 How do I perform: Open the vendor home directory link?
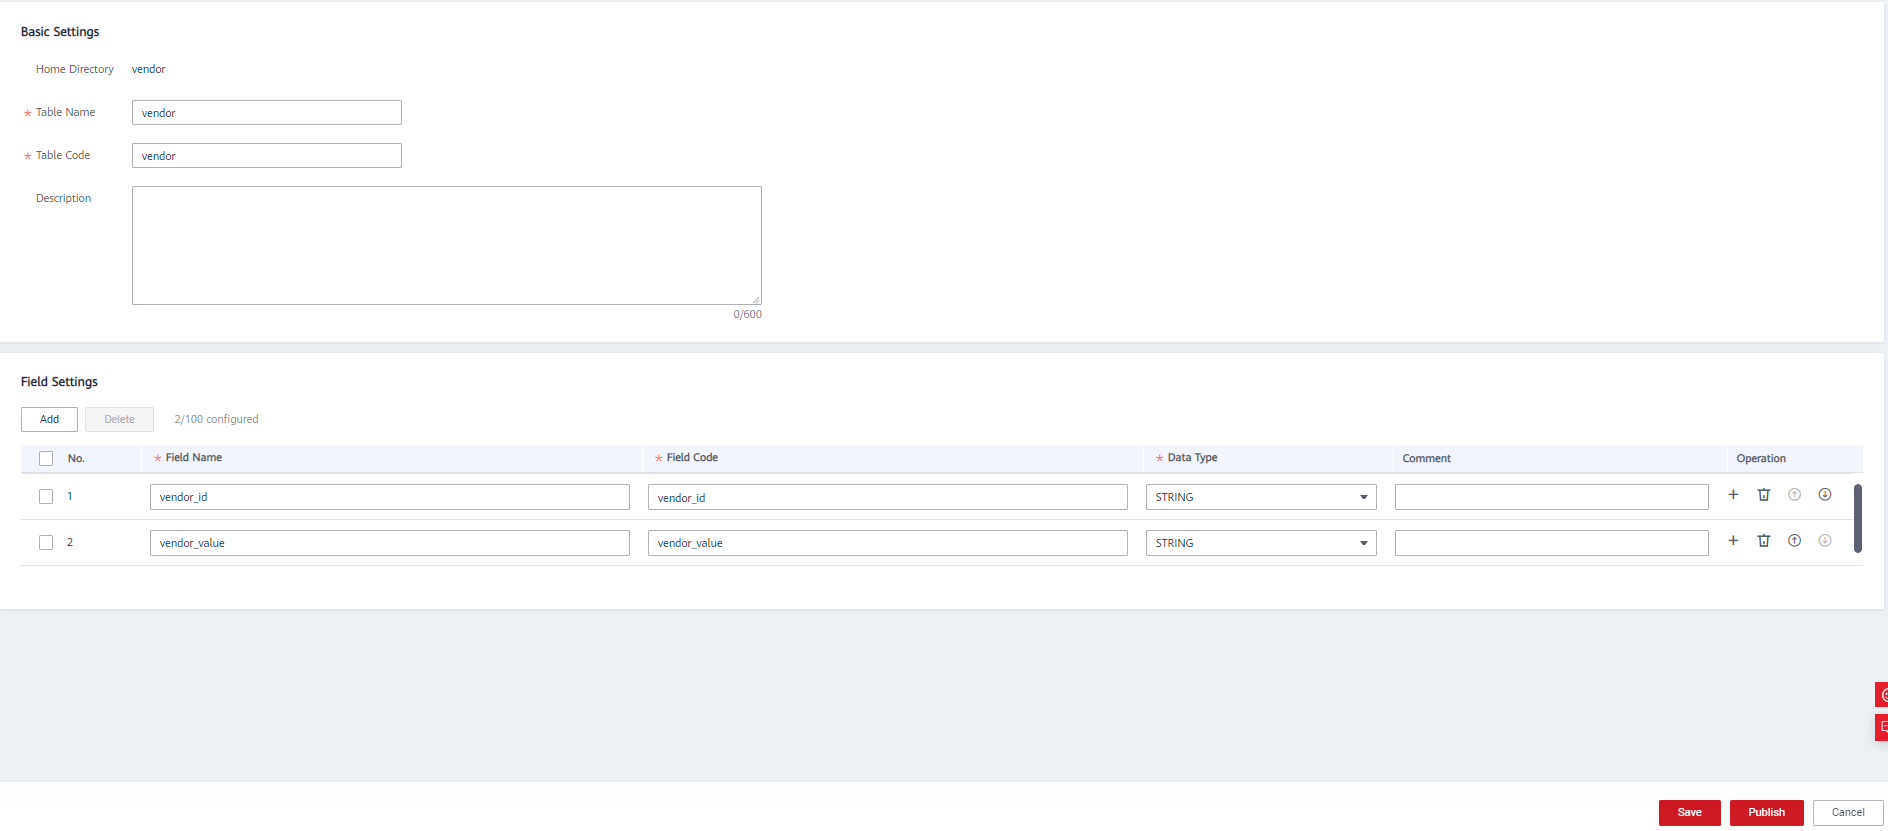(x=149, y=69)
